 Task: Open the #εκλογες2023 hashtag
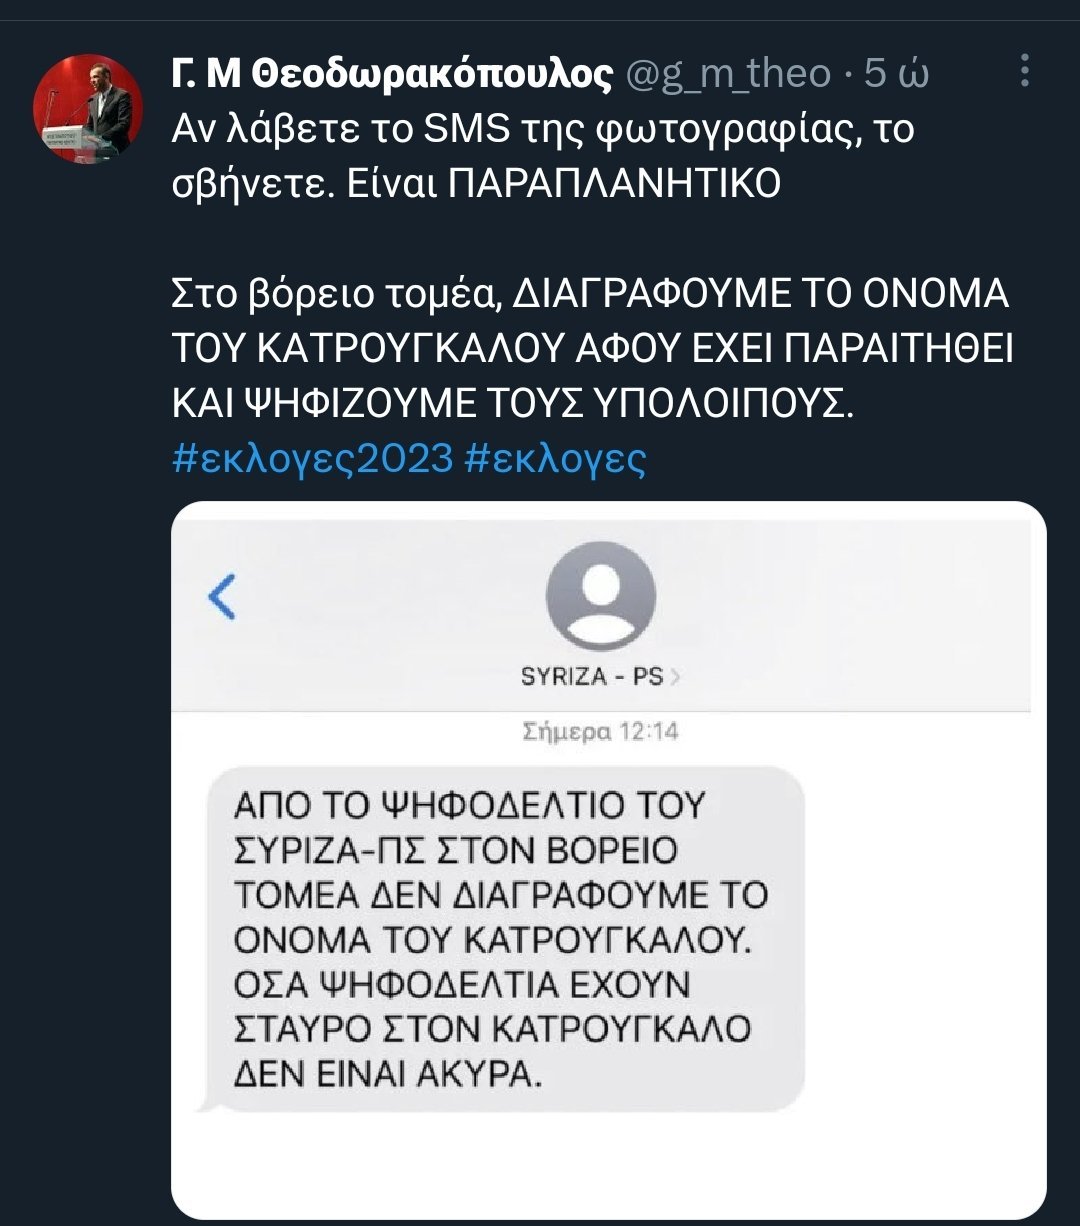[313, 459]
